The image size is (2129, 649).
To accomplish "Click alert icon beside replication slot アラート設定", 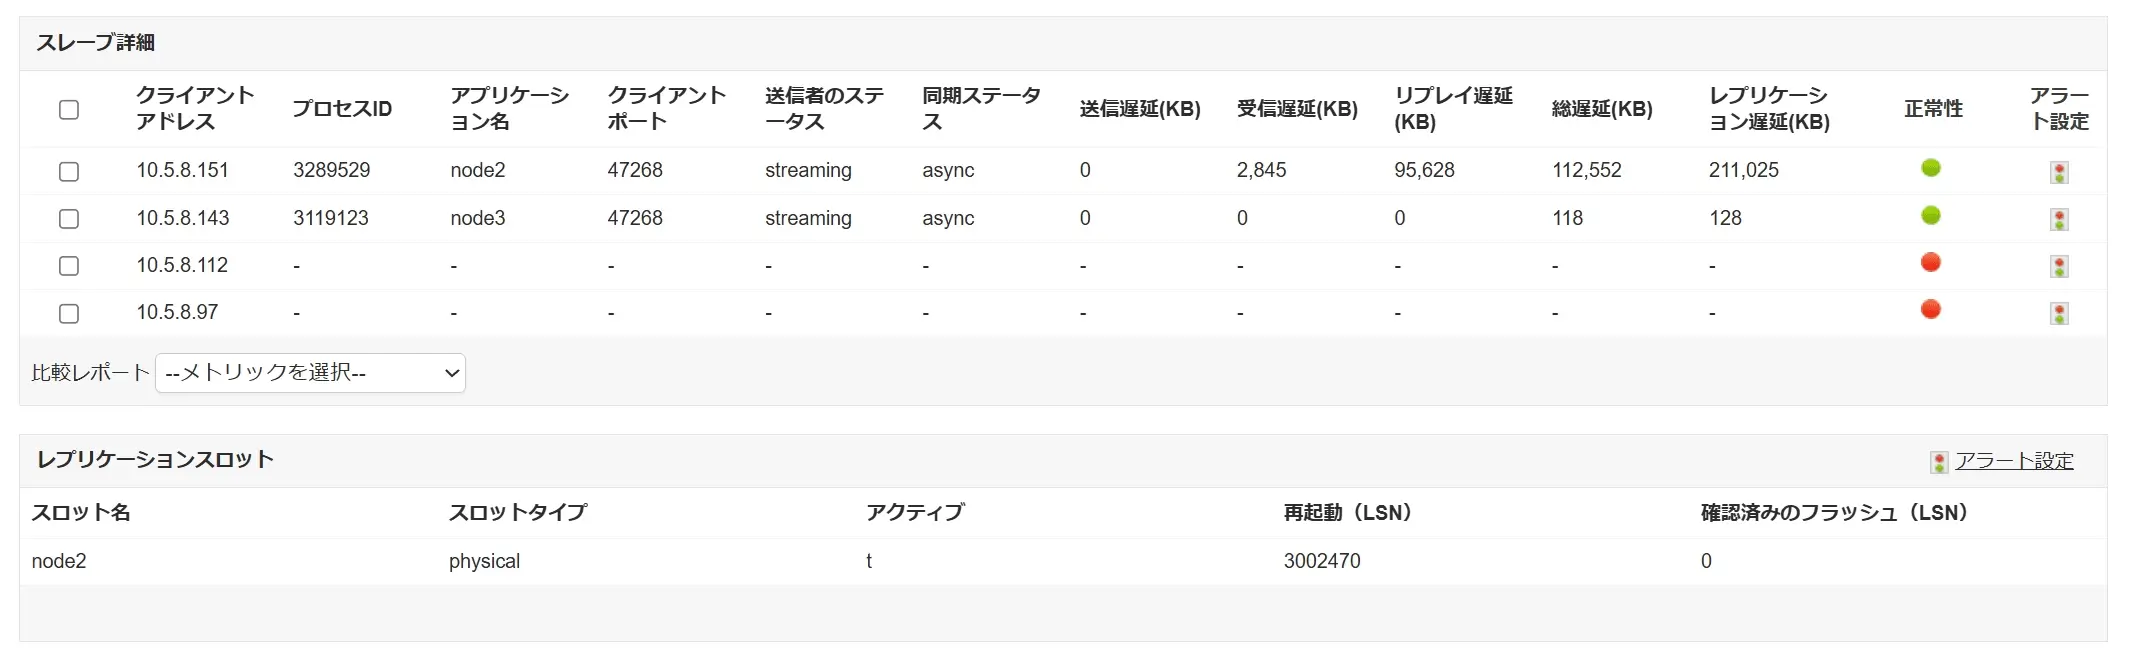I will click(x=1939, y=461).
